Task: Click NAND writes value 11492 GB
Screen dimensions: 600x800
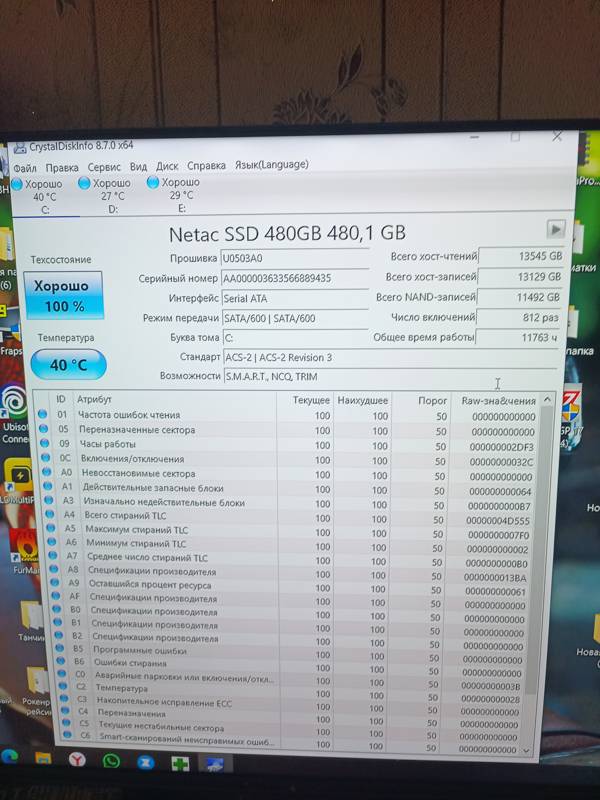Action: [x=519, y=297]
